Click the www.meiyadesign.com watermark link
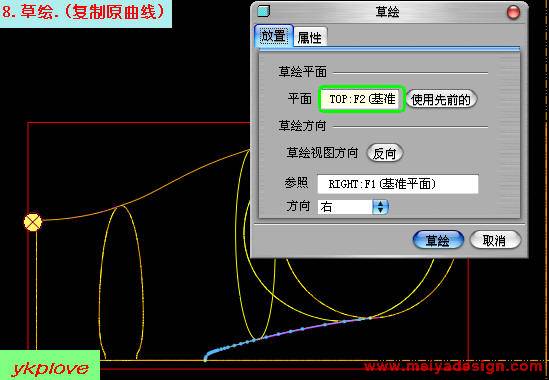 coord(453,367)
